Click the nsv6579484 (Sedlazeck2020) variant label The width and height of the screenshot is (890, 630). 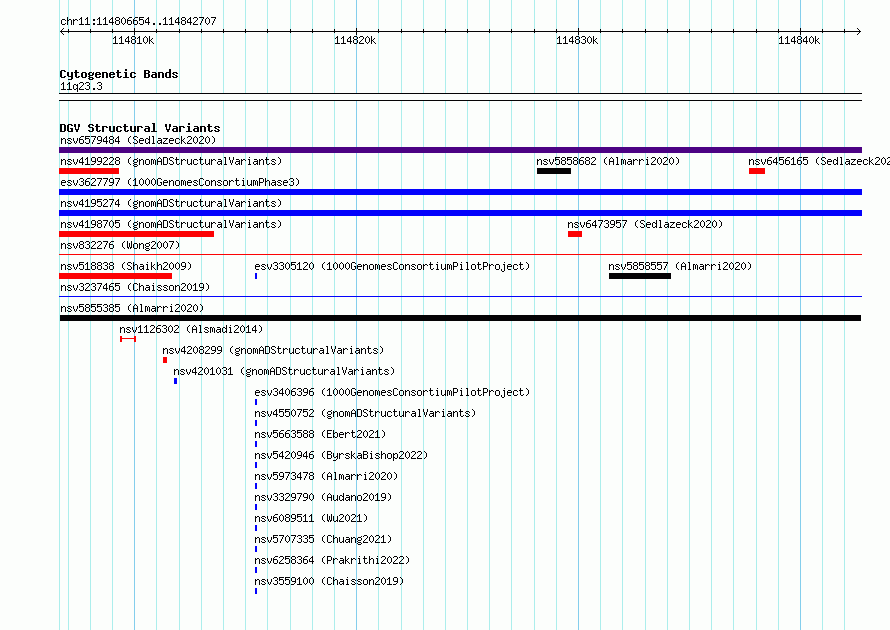click(138, 140)
